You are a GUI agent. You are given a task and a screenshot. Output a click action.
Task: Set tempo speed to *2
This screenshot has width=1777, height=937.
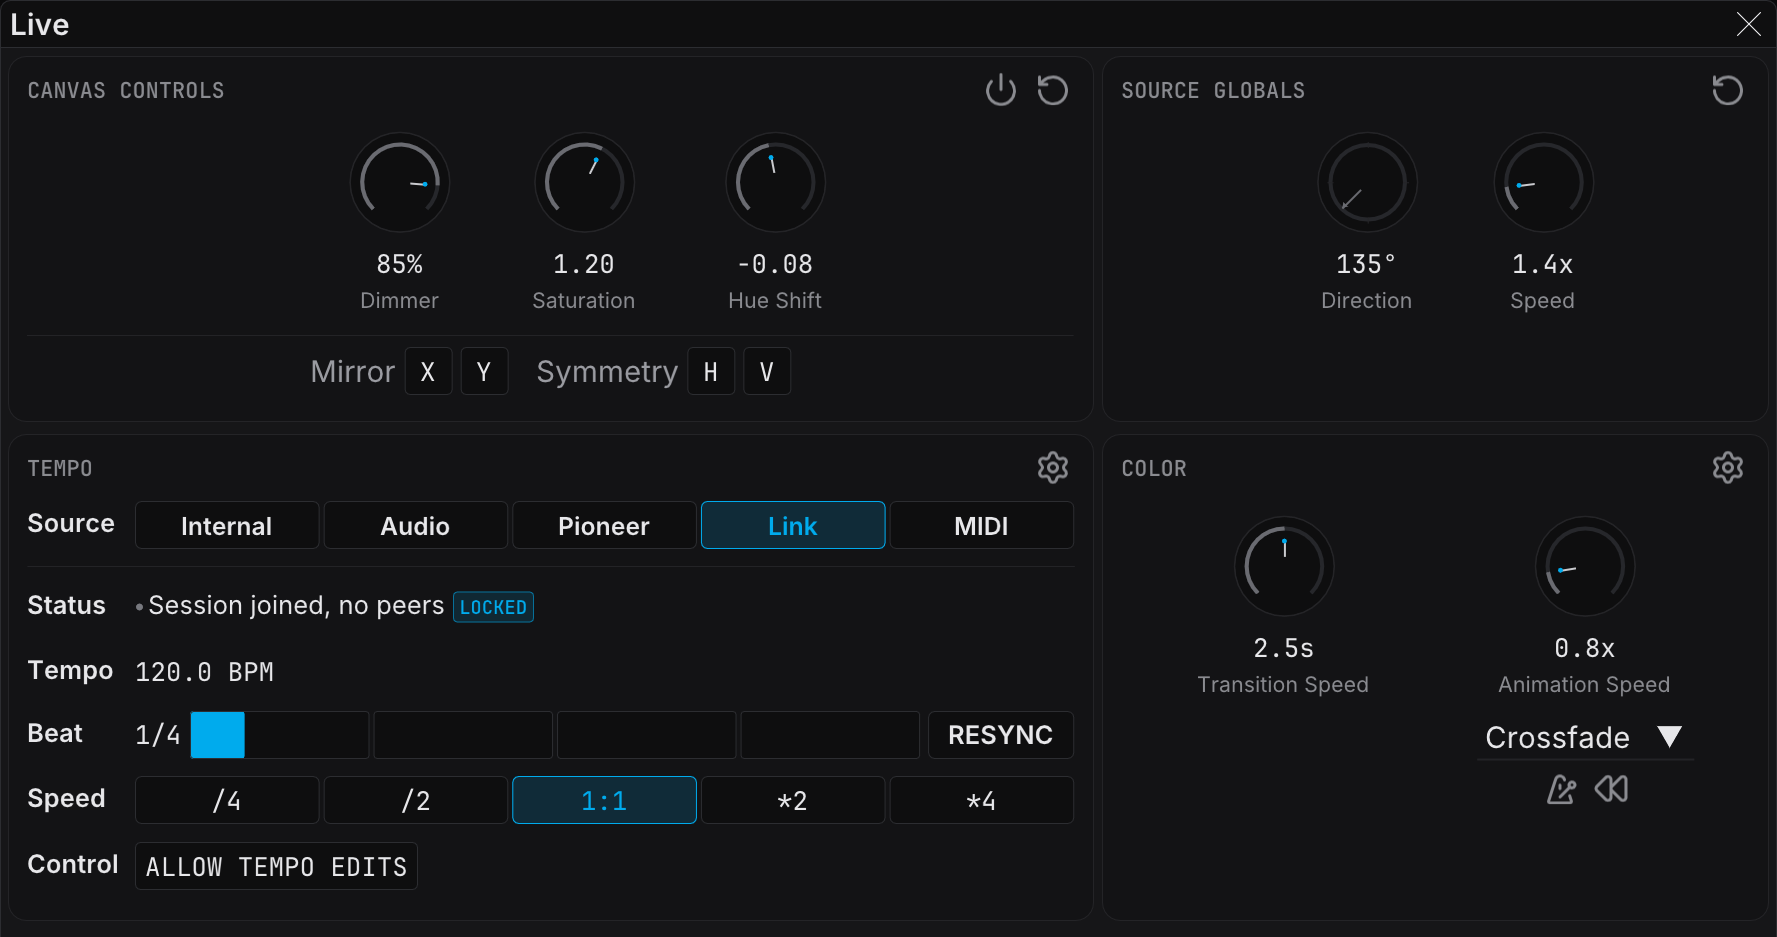point(793,800)
